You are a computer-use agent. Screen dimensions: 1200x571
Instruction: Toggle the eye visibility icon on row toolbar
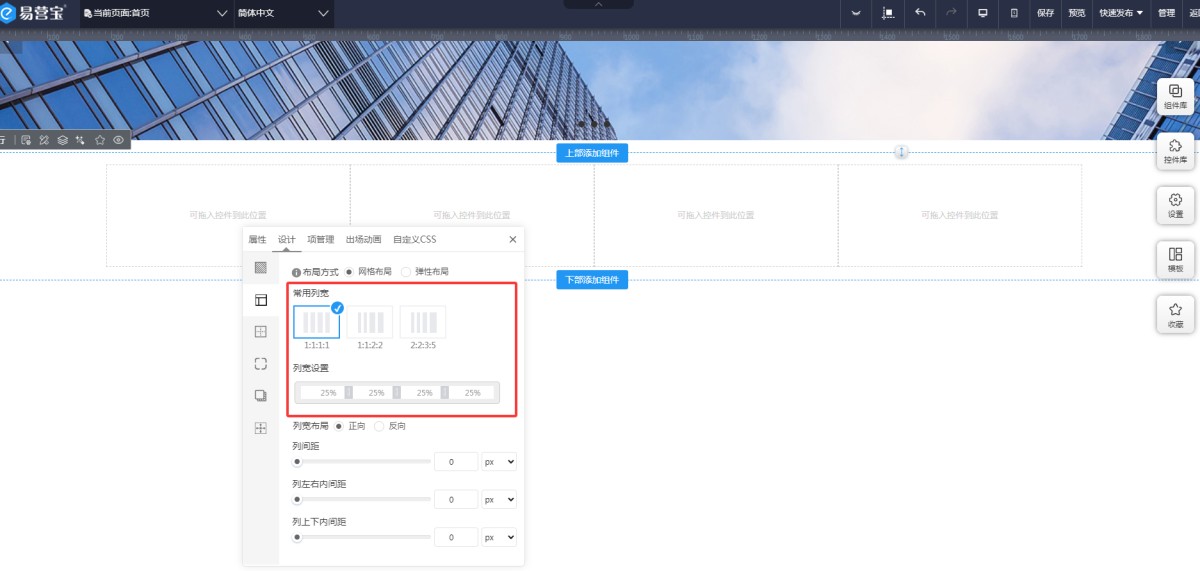coord(119,140)
